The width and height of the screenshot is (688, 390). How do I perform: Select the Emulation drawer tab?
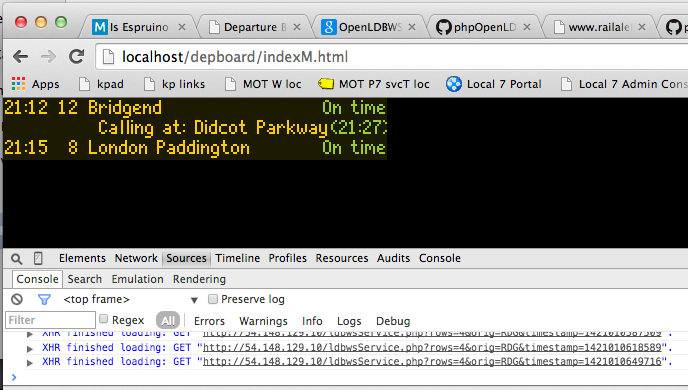coord(137,279)
